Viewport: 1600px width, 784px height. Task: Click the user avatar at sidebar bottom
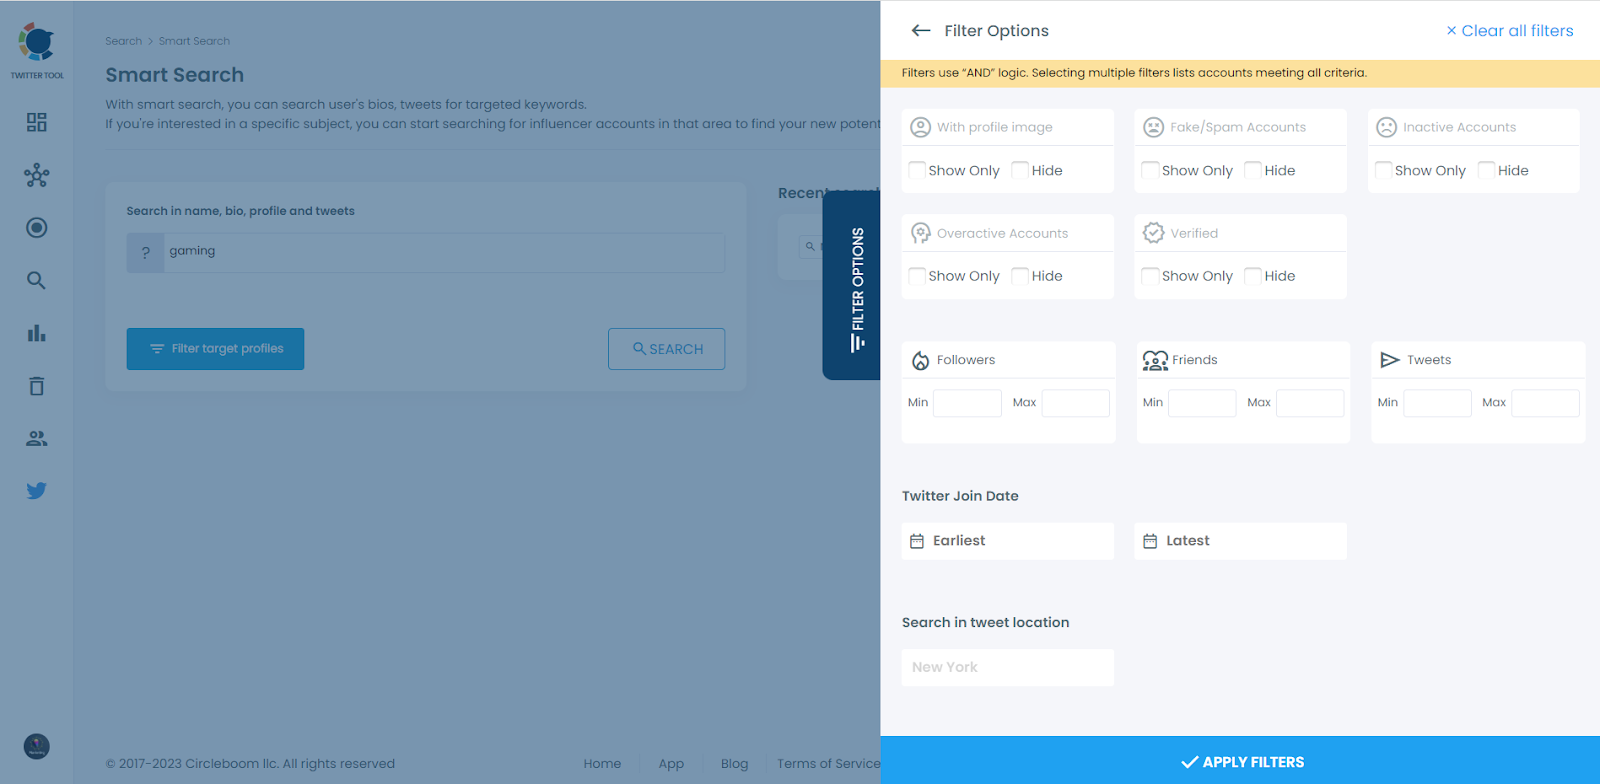(37, 746)
